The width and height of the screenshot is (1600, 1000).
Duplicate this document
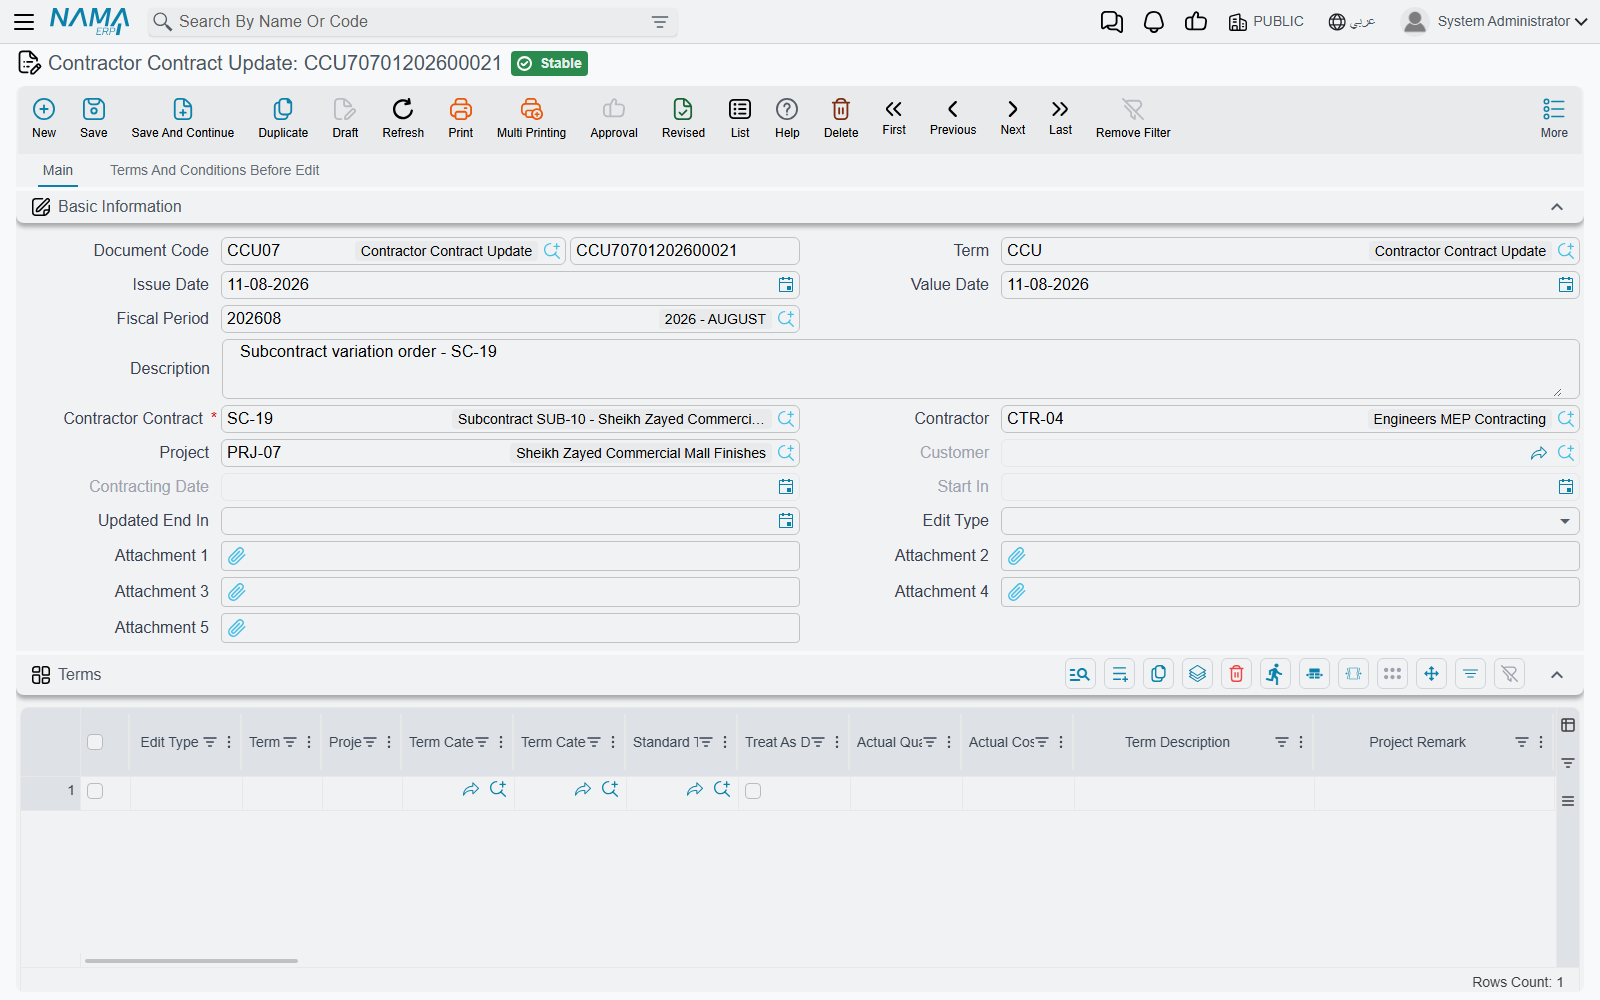(283, 118)
